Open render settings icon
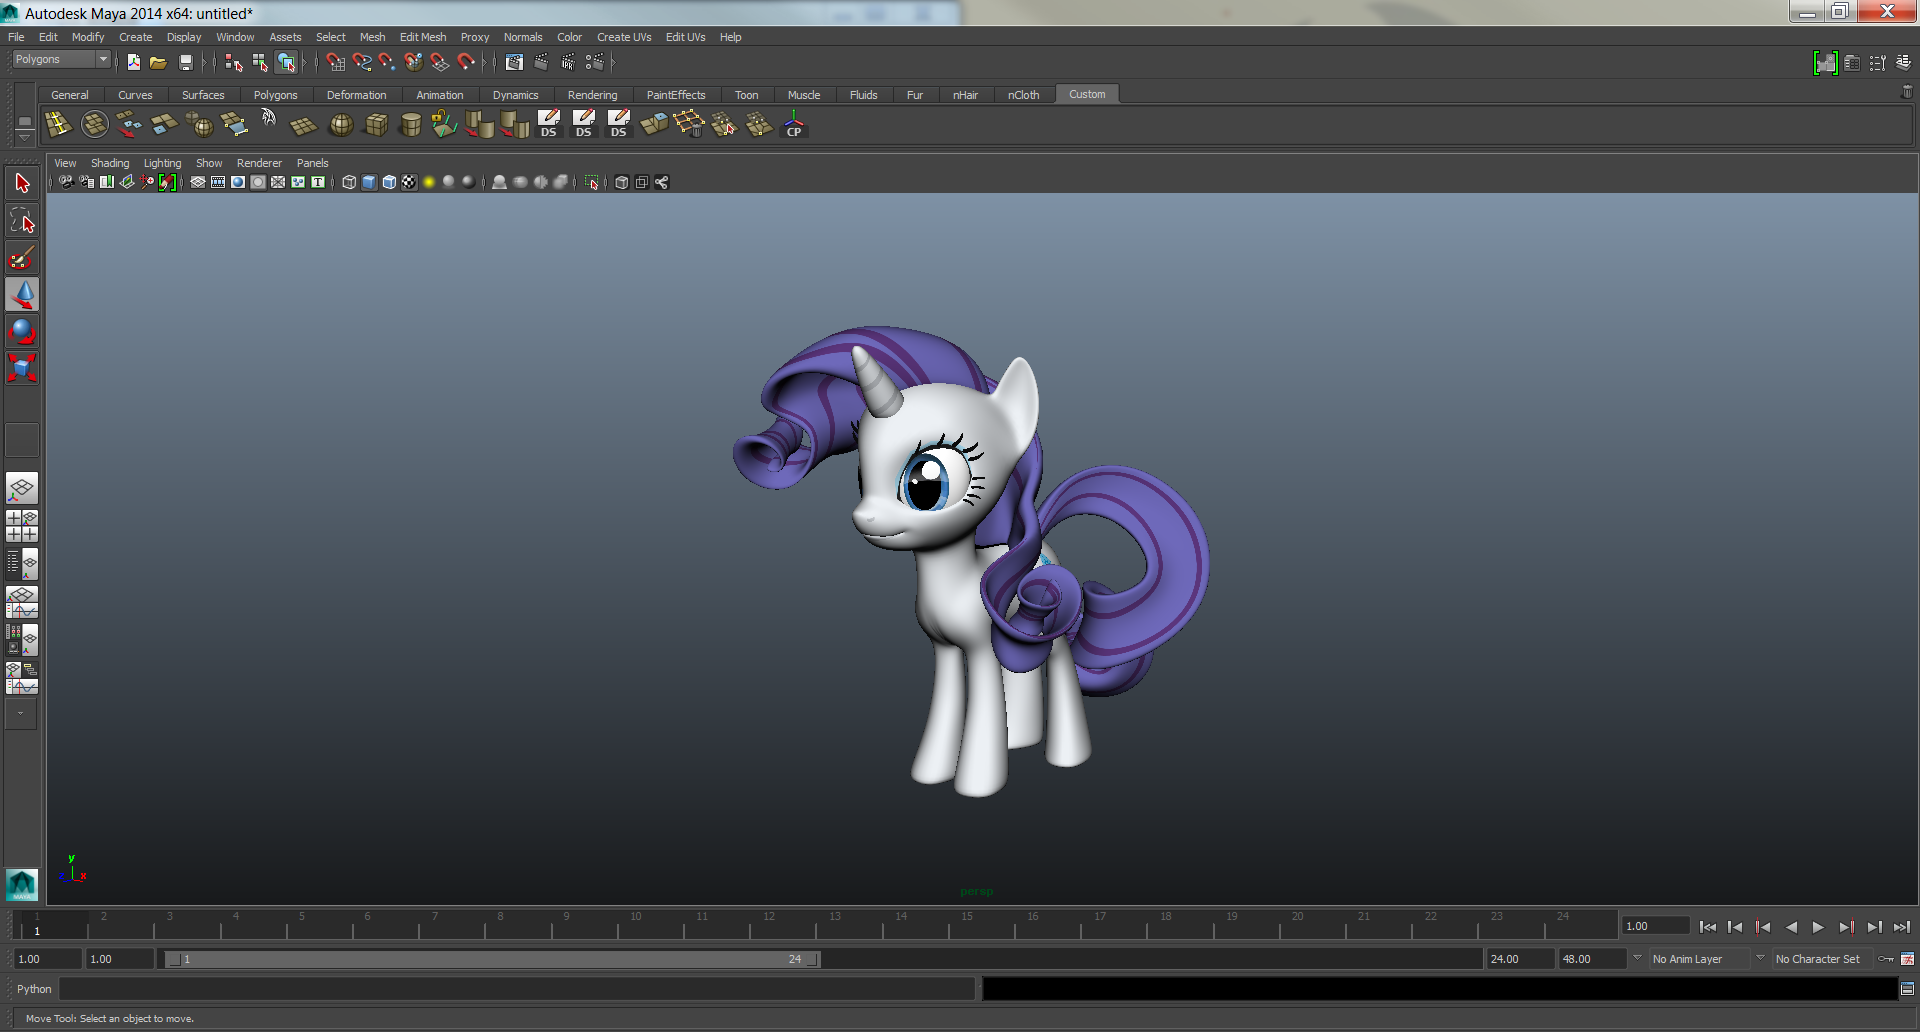The width and height of the screenshot is (1920, 1032). 595,62
